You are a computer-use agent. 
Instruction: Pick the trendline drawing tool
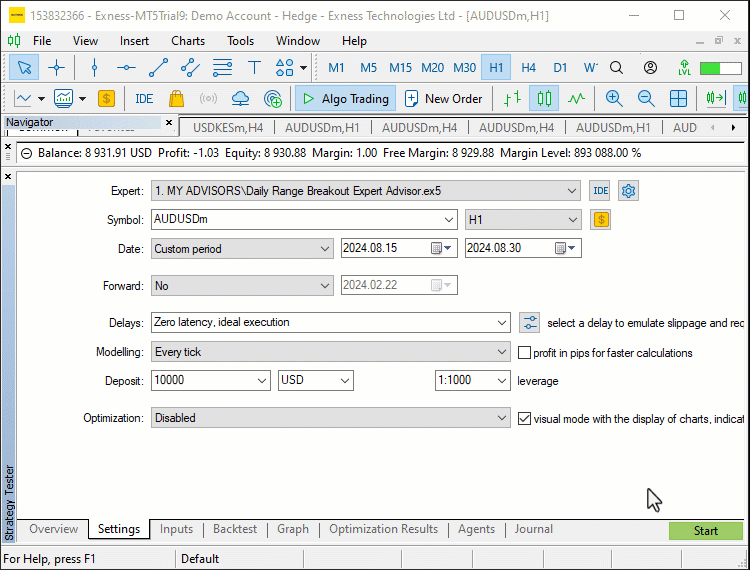click(x=158, y=67)
